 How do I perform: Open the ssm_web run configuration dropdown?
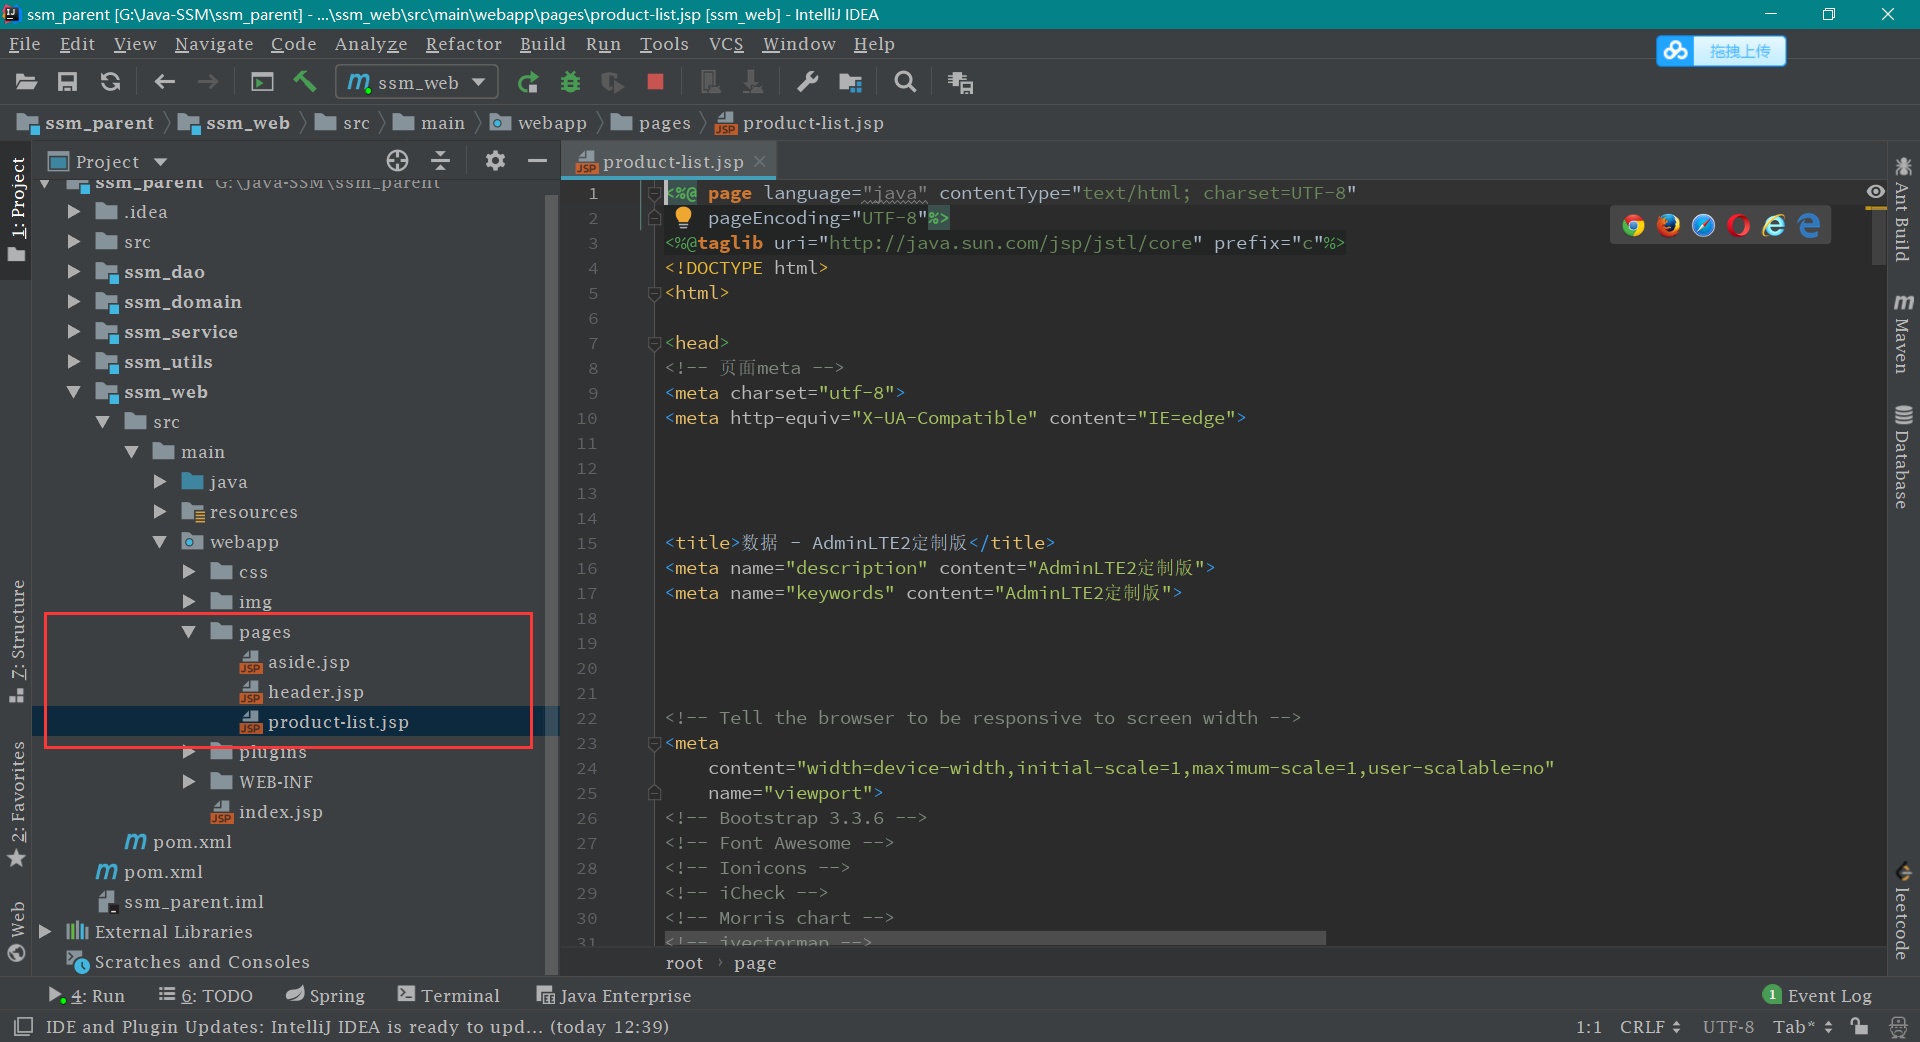point(417,82)
